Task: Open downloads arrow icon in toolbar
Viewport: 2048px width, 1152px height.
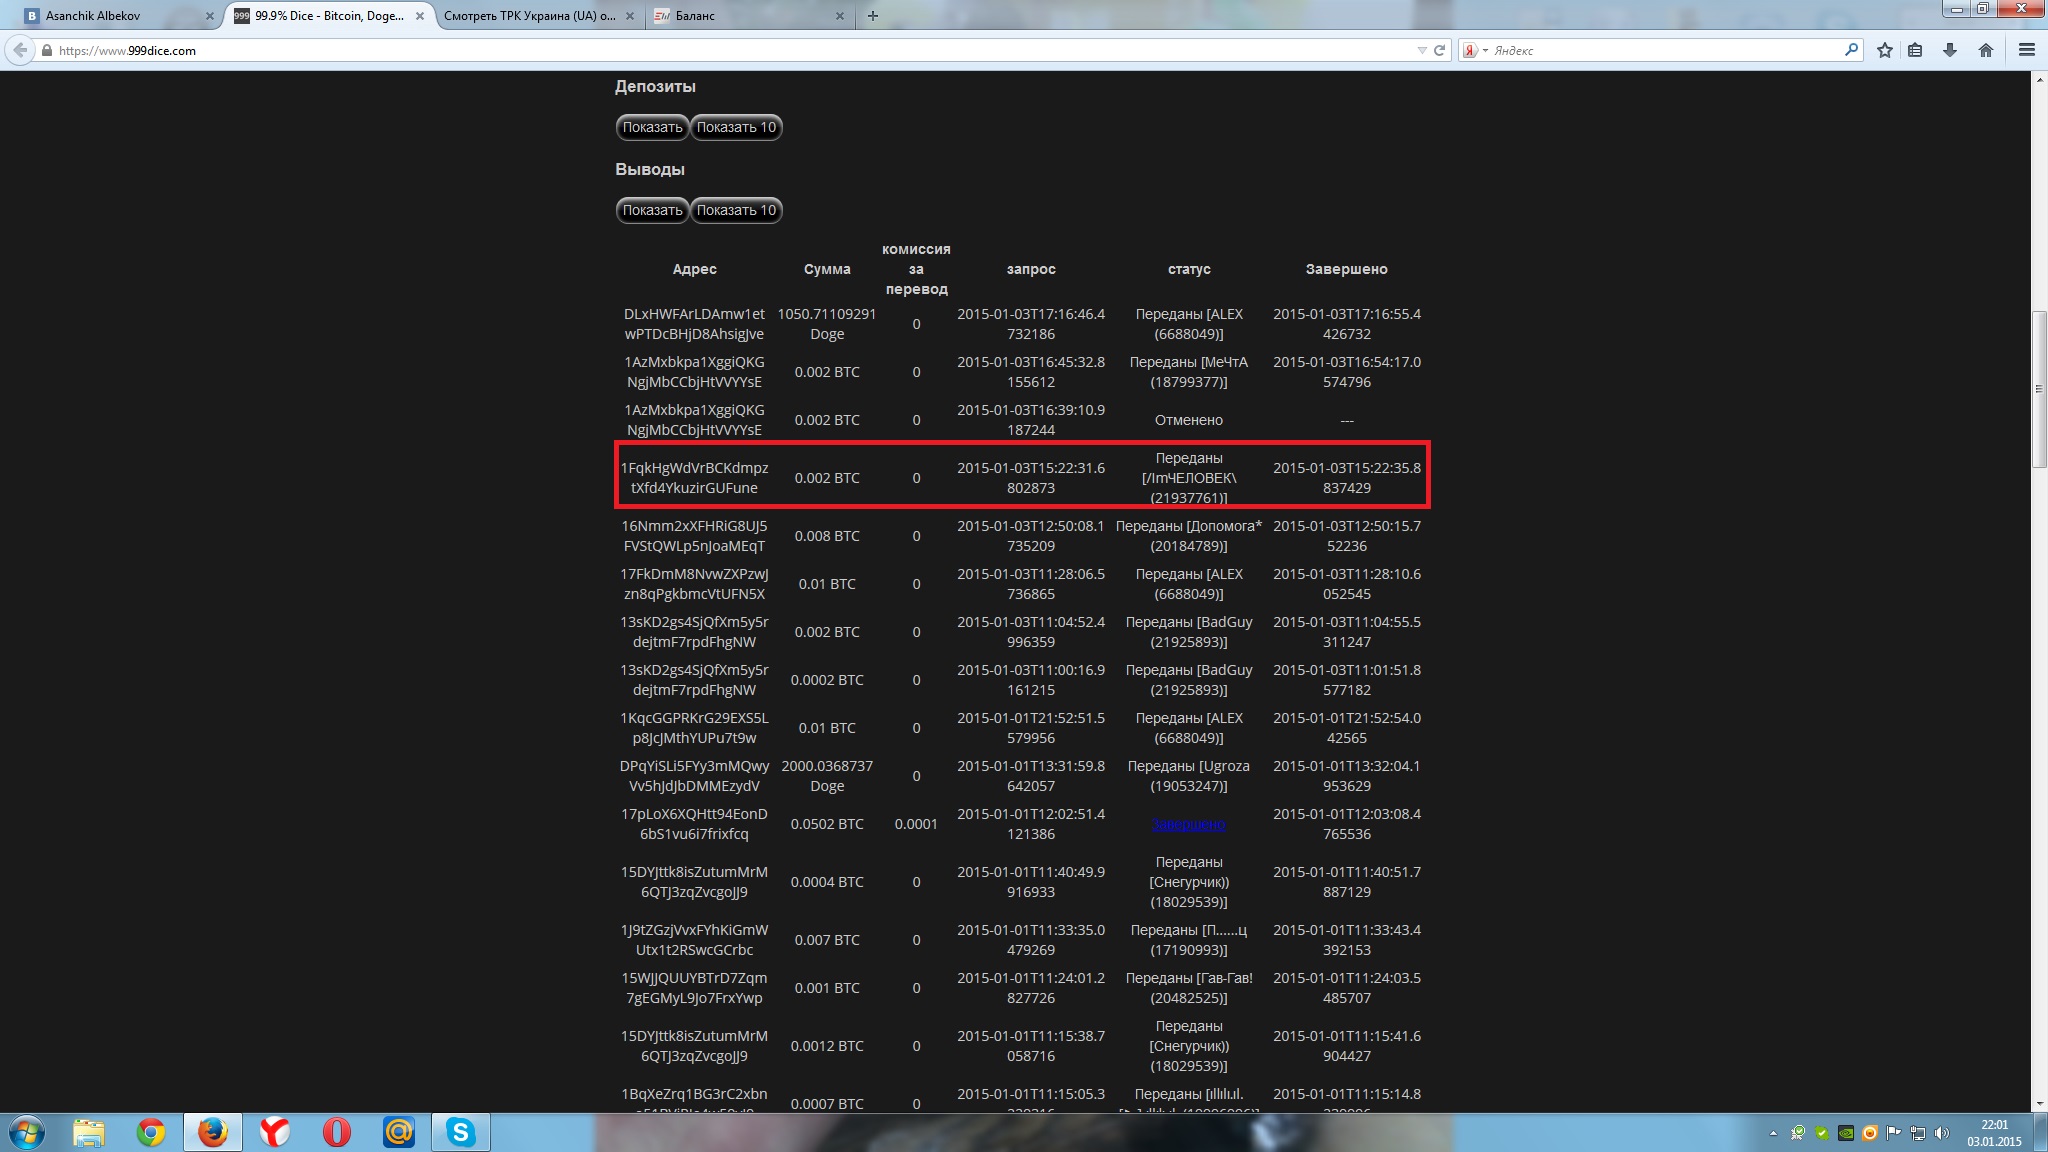Action: (x=1950, y=50)
